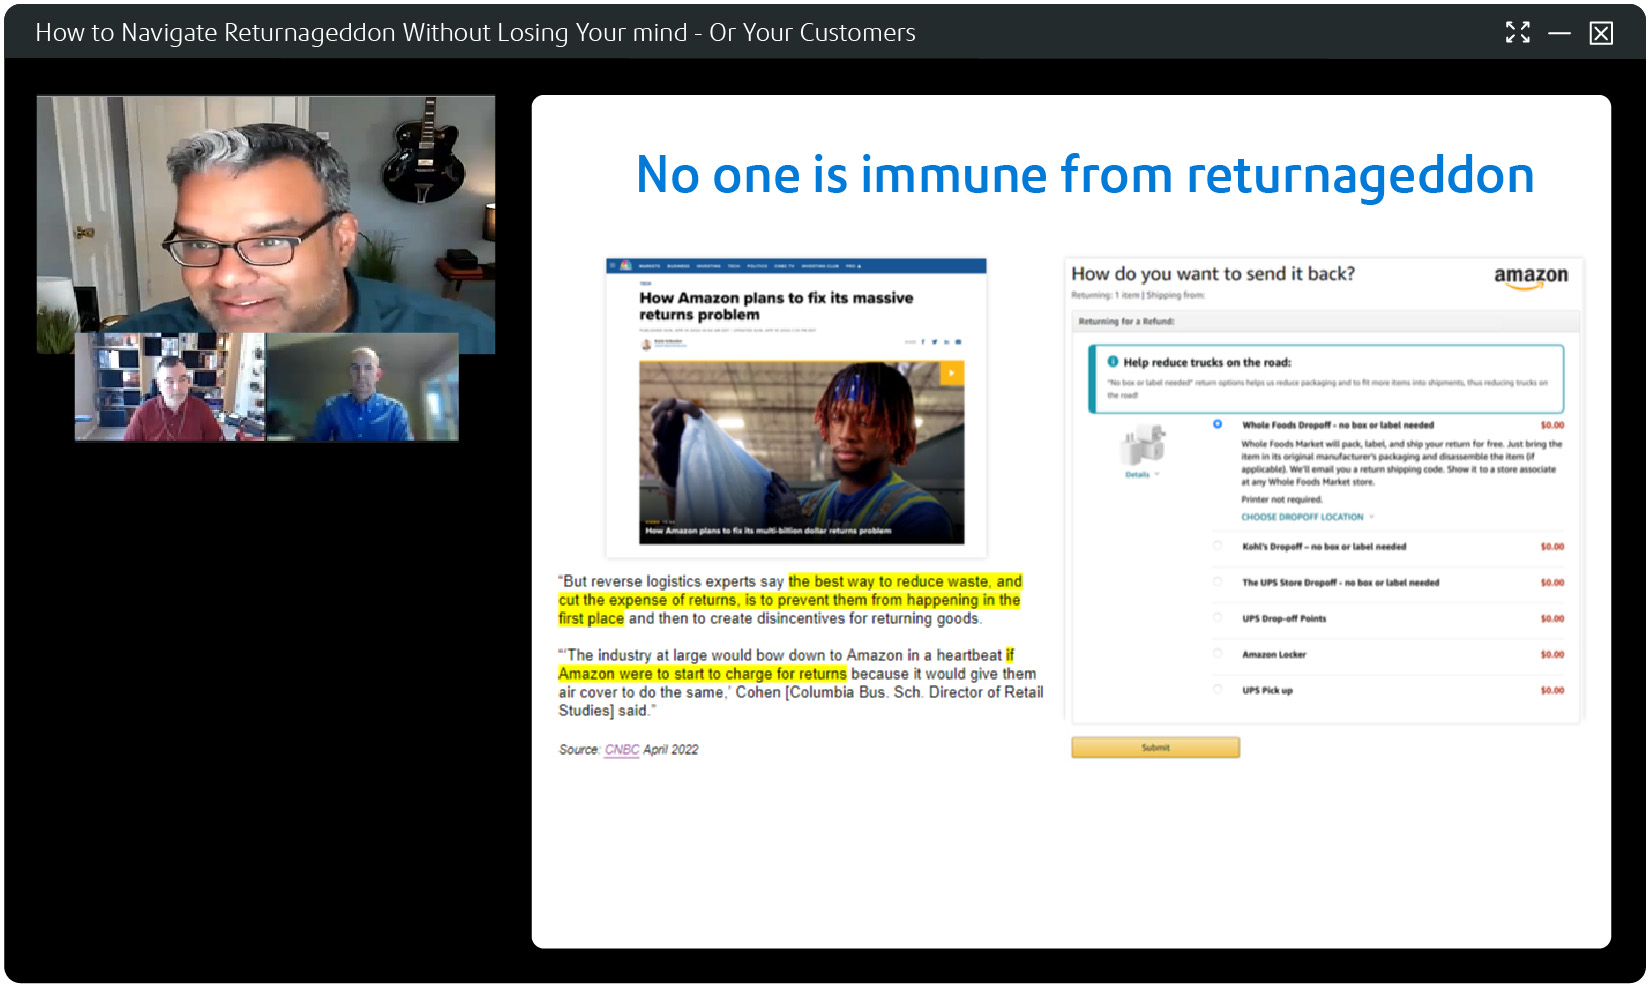Click the $0.00 price on Amazon Locker row
Screen dimensions: 1650x987
pyautogui.click(x=1552, y=655)
